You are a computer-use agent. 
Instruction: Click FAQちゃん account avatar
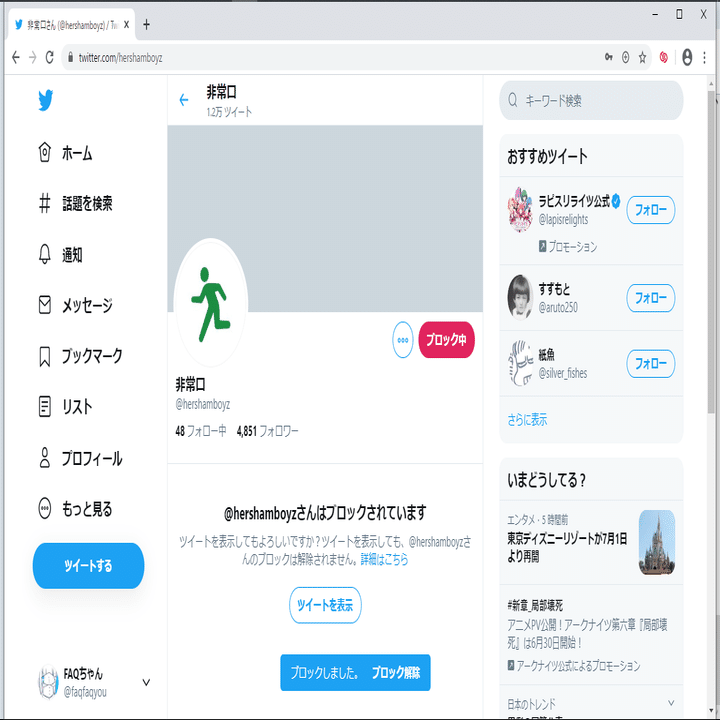(48, 682)
